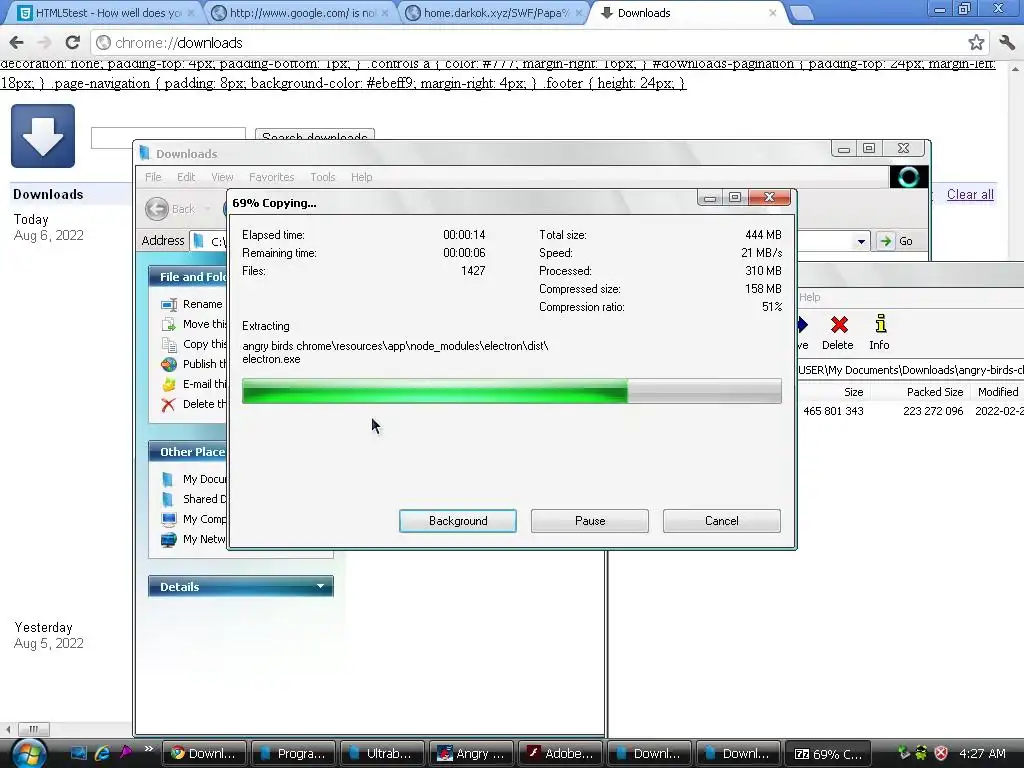Click the File and Folder Tasks header
Screen dimensions: 1024x768
188,277
